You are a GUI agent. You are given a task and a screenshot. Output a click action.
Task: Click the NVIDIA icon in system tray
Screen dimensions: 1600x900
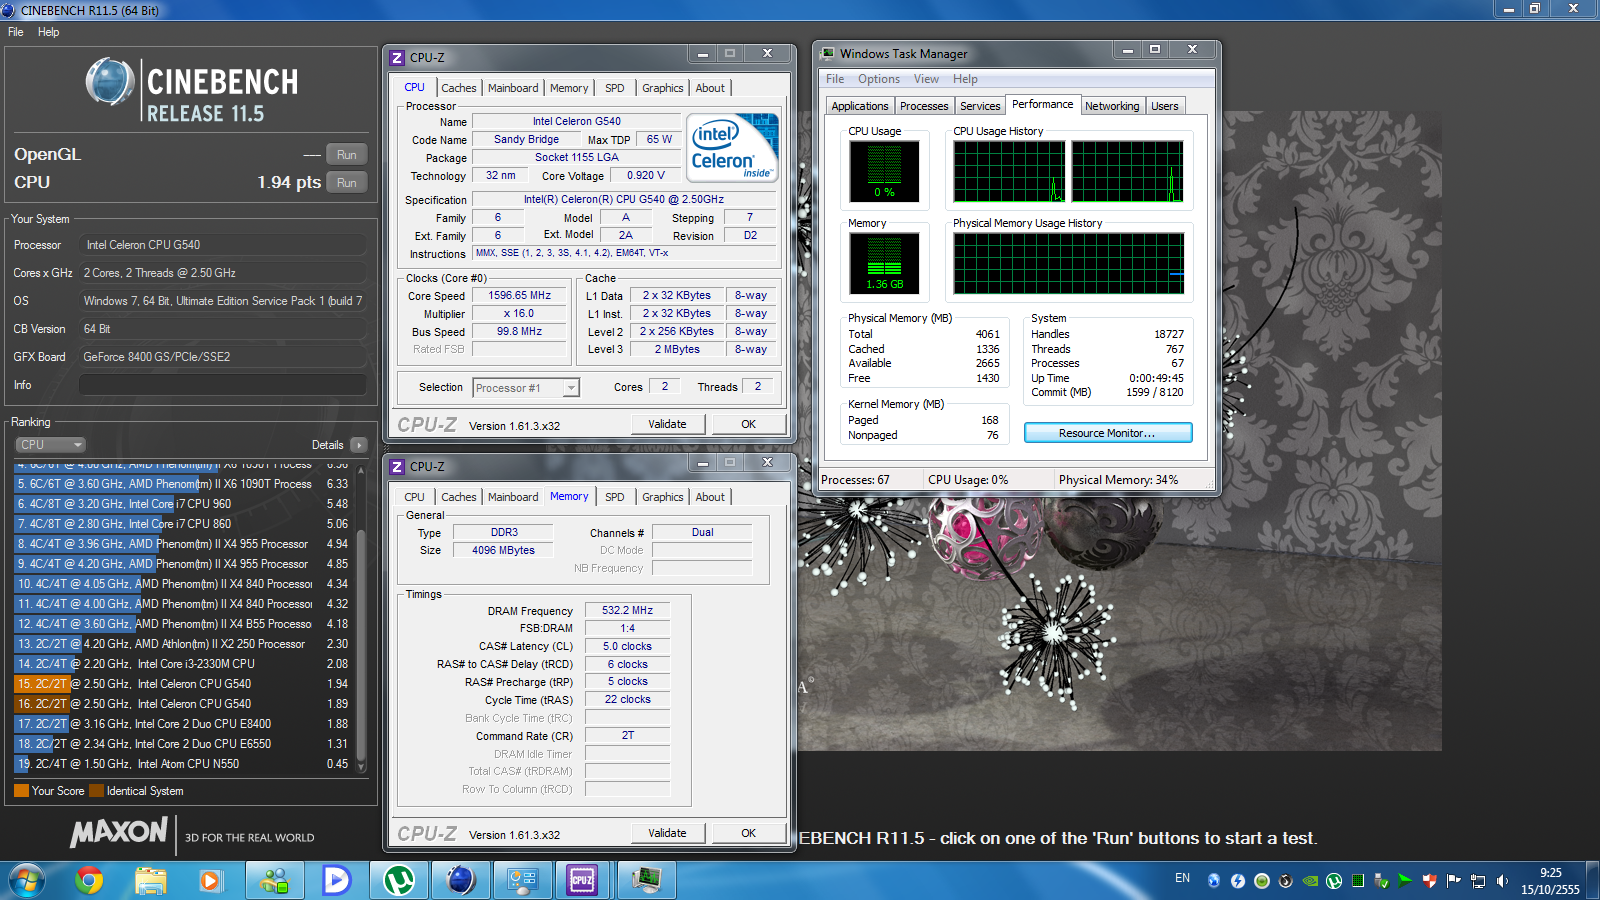coord(1310,881)
